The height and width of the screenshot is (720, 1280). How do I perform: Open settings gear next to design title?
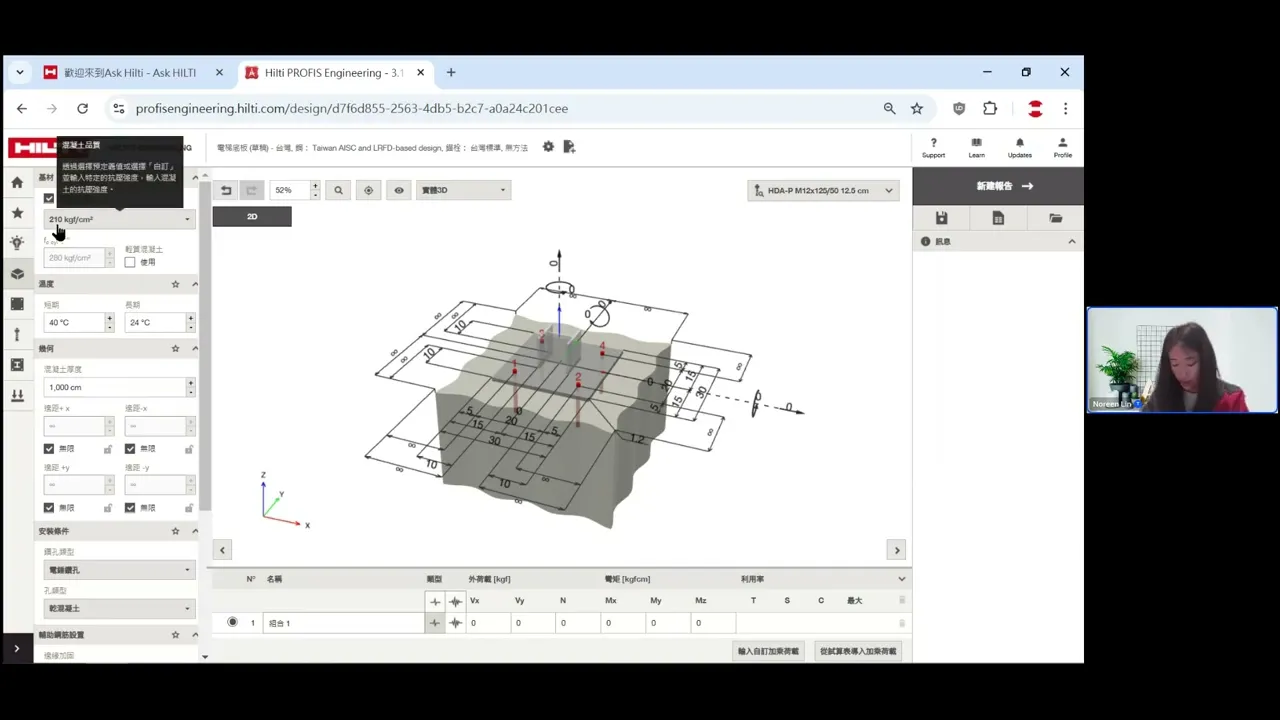548,147
